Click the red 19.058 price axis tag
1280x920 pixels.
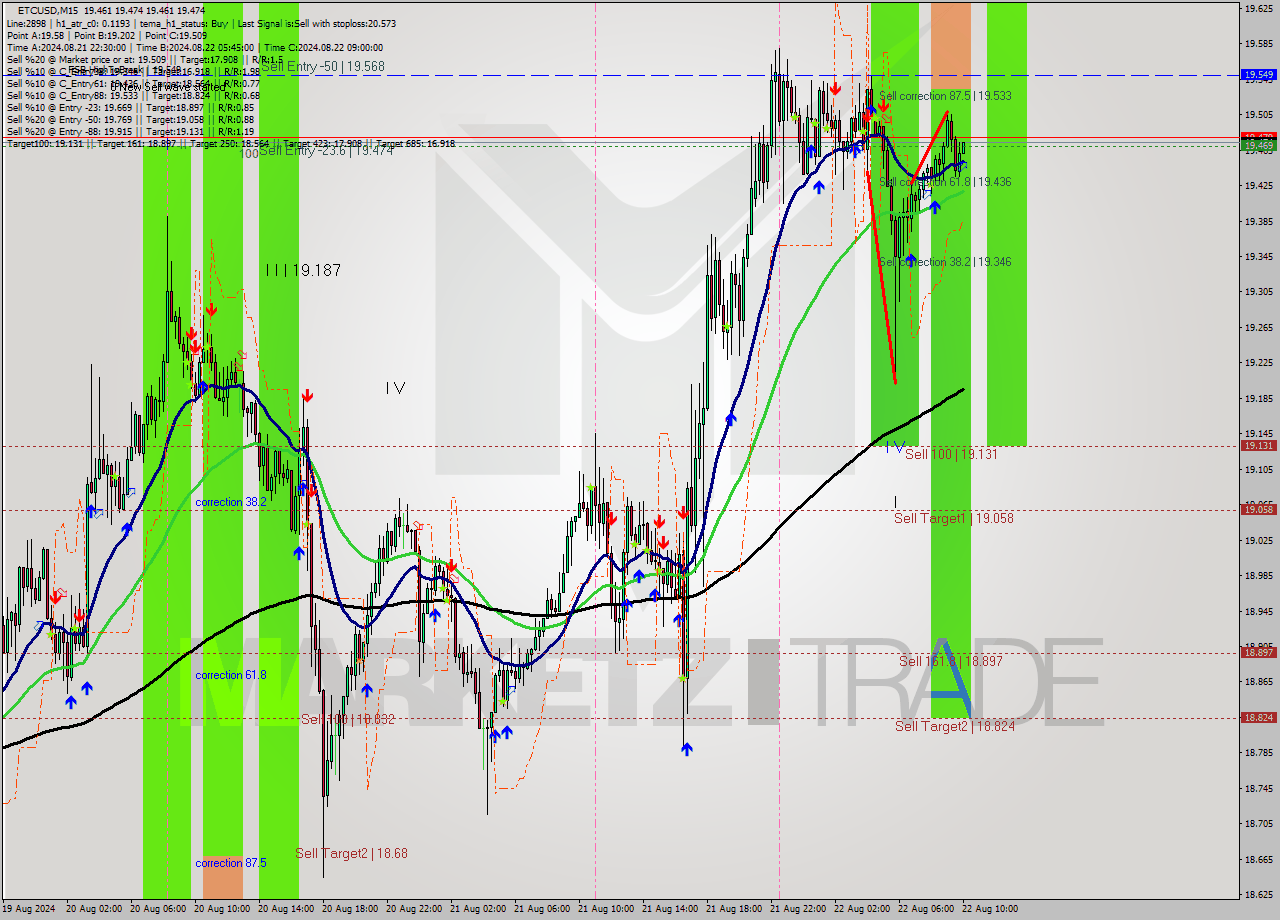tap(1258, 510)
